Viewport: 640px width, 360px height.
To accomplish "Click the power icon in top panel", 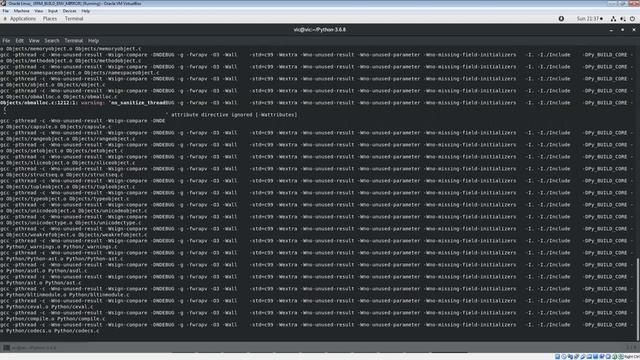I will click(x=632, y=19).
